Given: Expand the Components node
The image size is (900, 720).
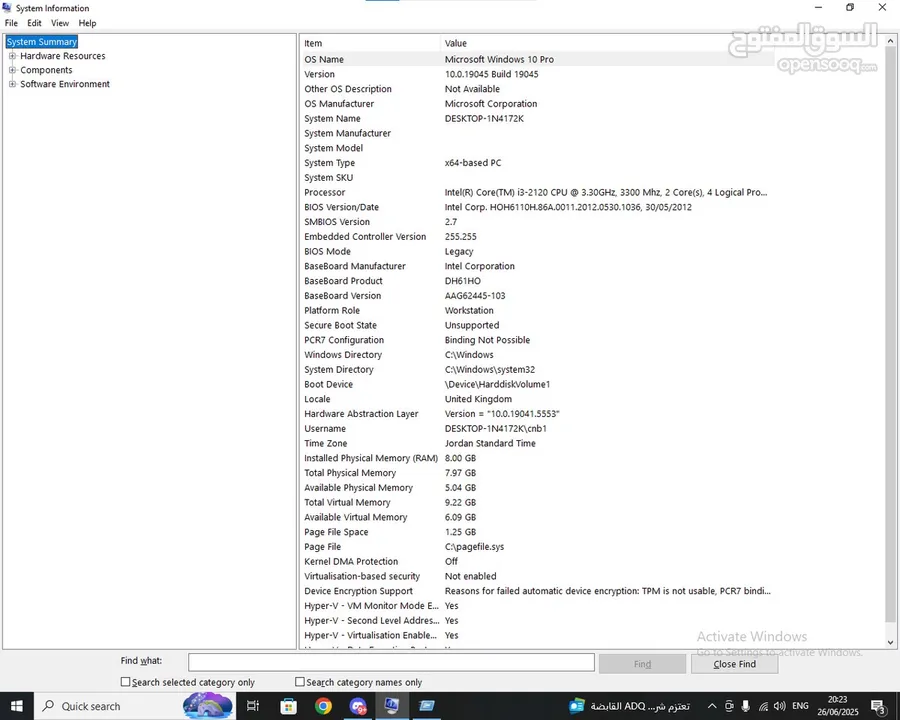Looking at the screenshot, I should point(12,69).
